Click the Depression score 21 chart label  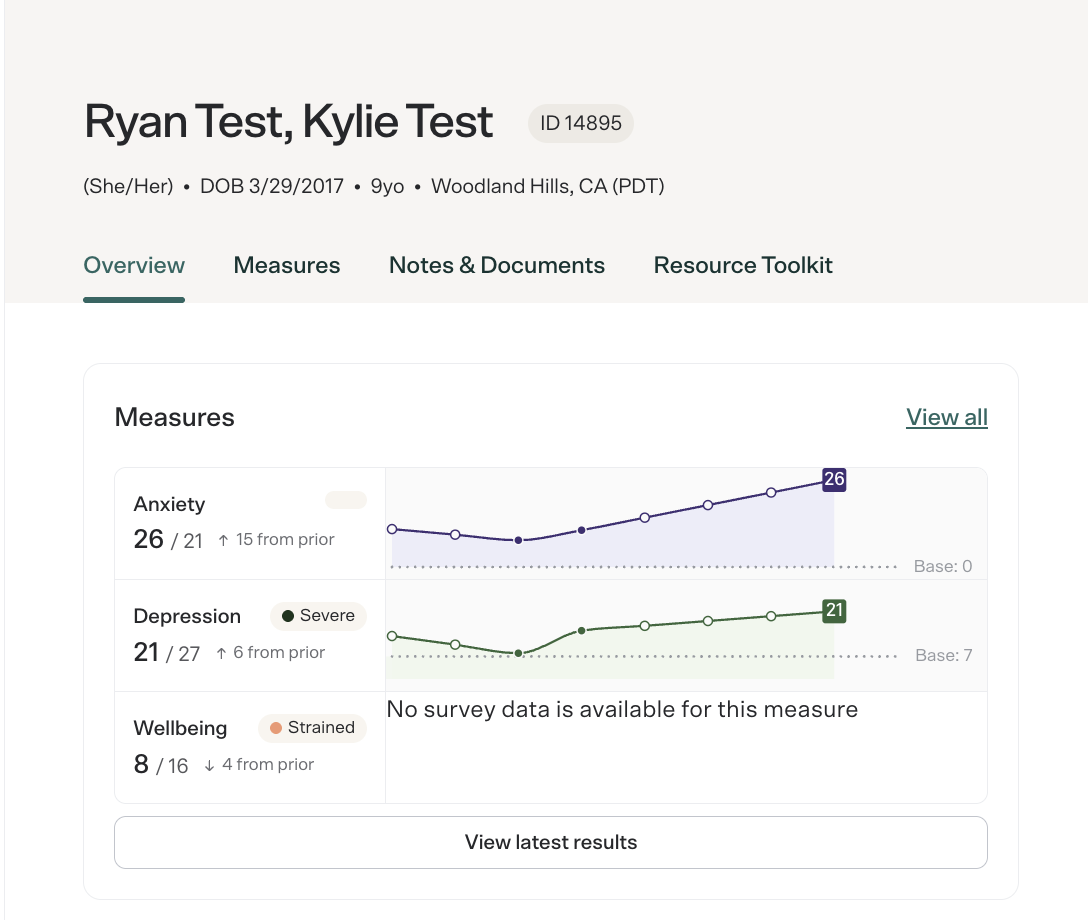pyautogui.click(x=834, y=611)
